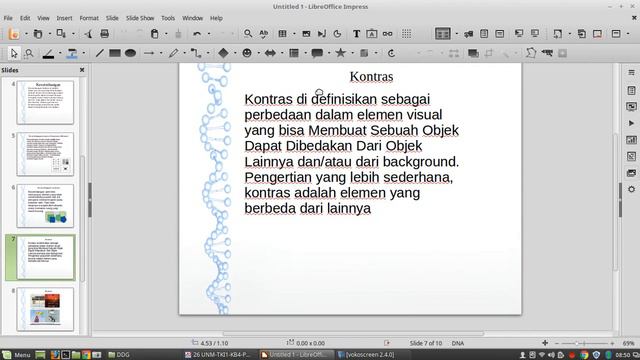Click the Rotate tool icon
This screenshot has height=360, width=640.
pyautogui.click(x=391, y=53)
